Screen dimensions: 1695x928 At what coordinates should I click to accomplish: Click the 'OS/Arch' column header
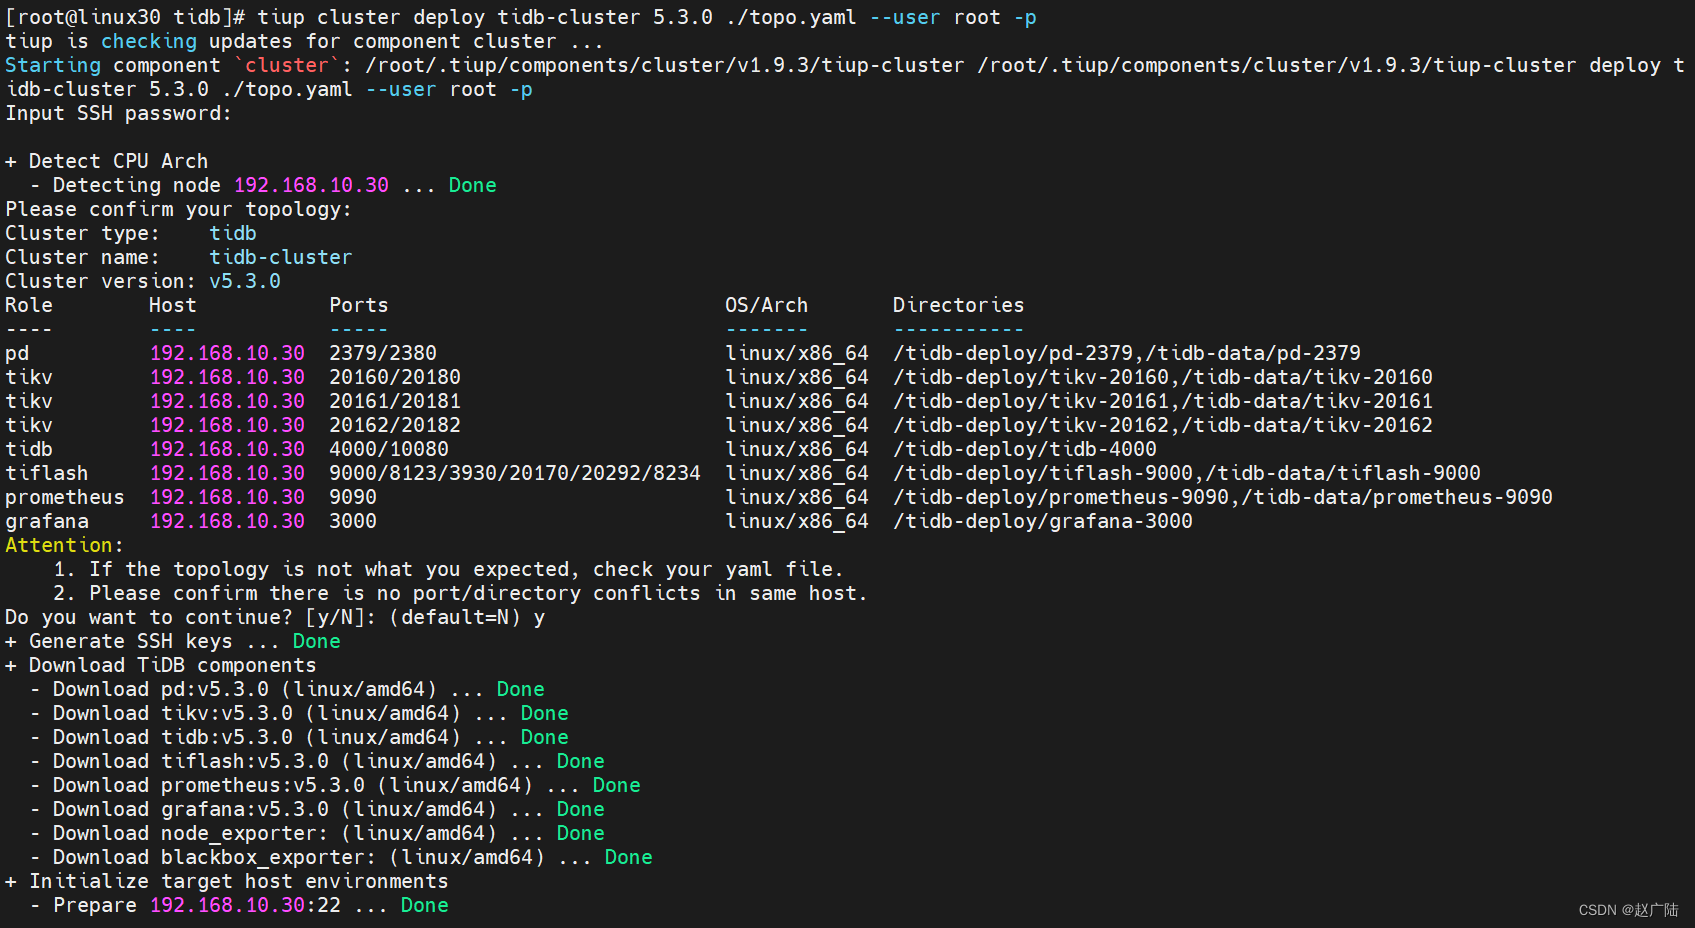767,305
